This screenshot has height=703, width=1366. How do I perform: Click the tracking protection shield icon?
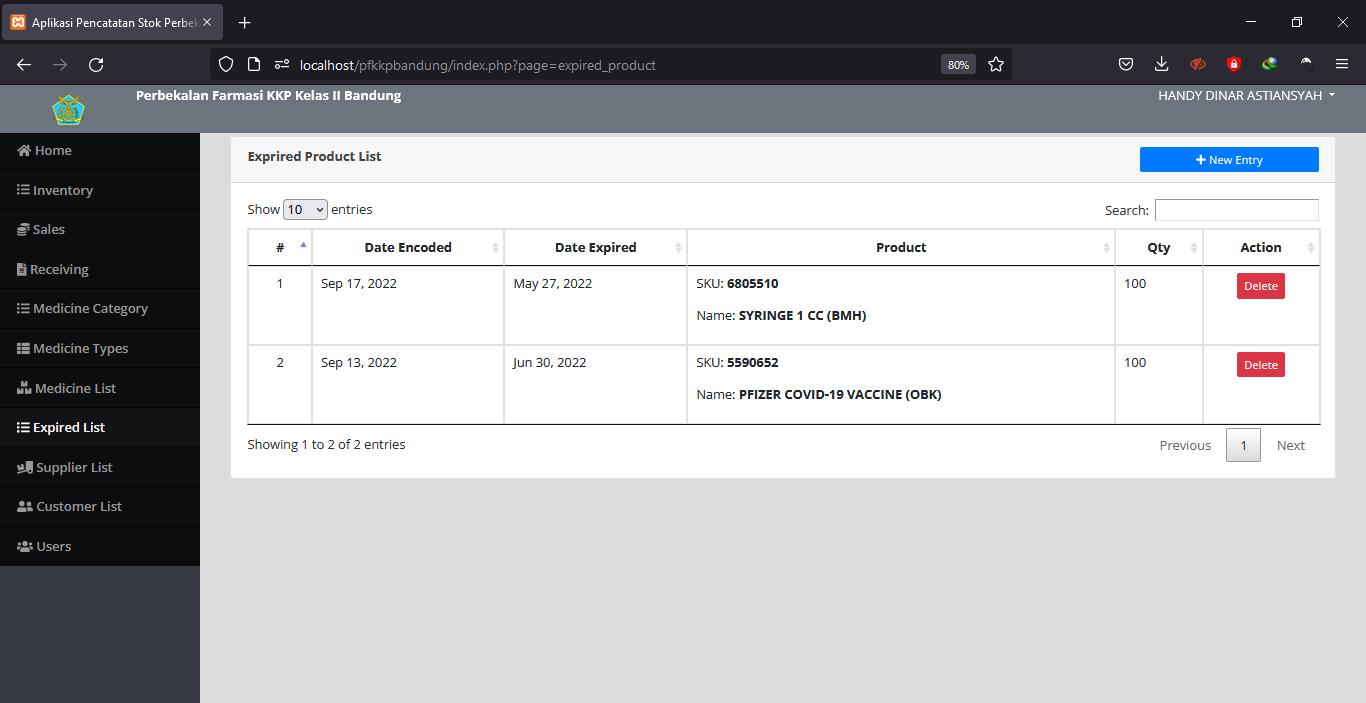tap(226, 65)
